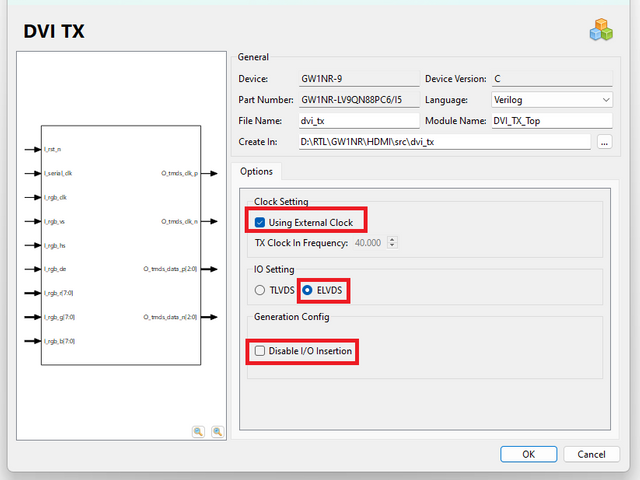Click the I_rgb_clk port in the block diagram
Viewport: 640px width, 480px height.
pyautogui.click(x=55, y=197)
